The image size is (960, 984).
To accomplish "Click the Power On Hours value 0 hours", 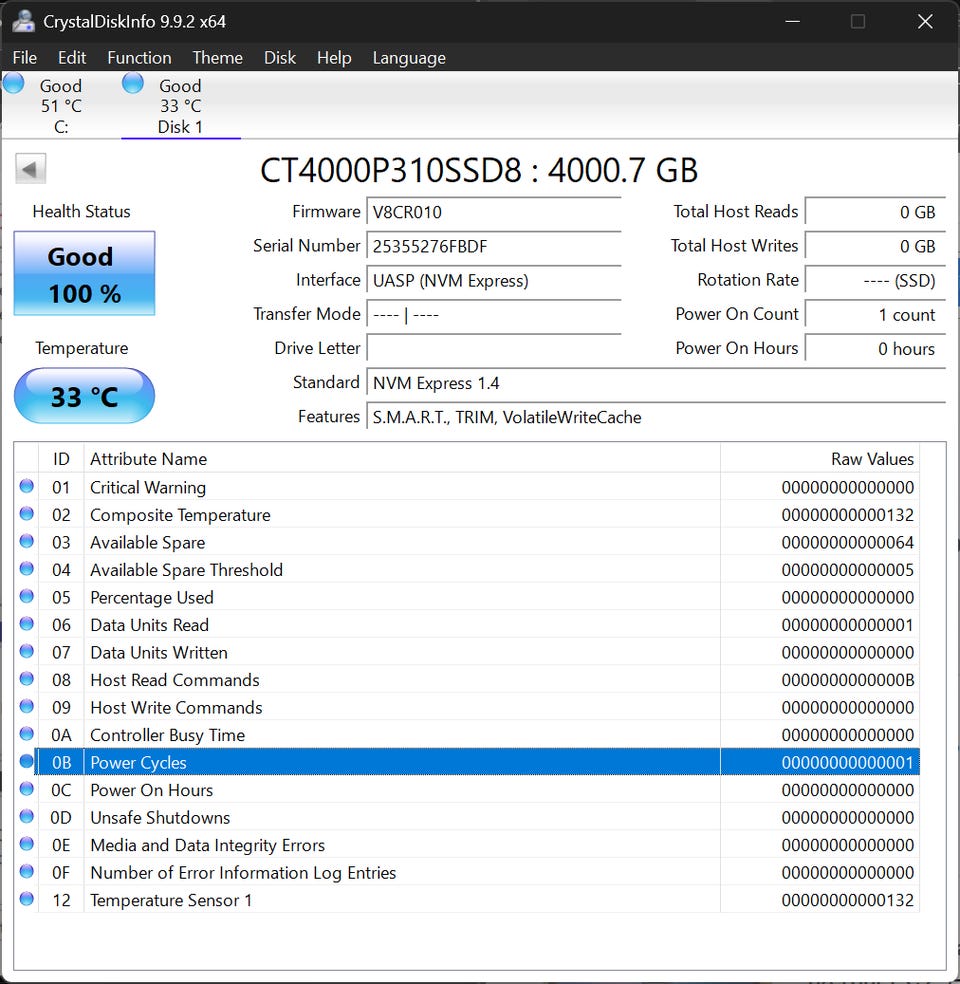I will pyautogui.click(x=875, y=348).
